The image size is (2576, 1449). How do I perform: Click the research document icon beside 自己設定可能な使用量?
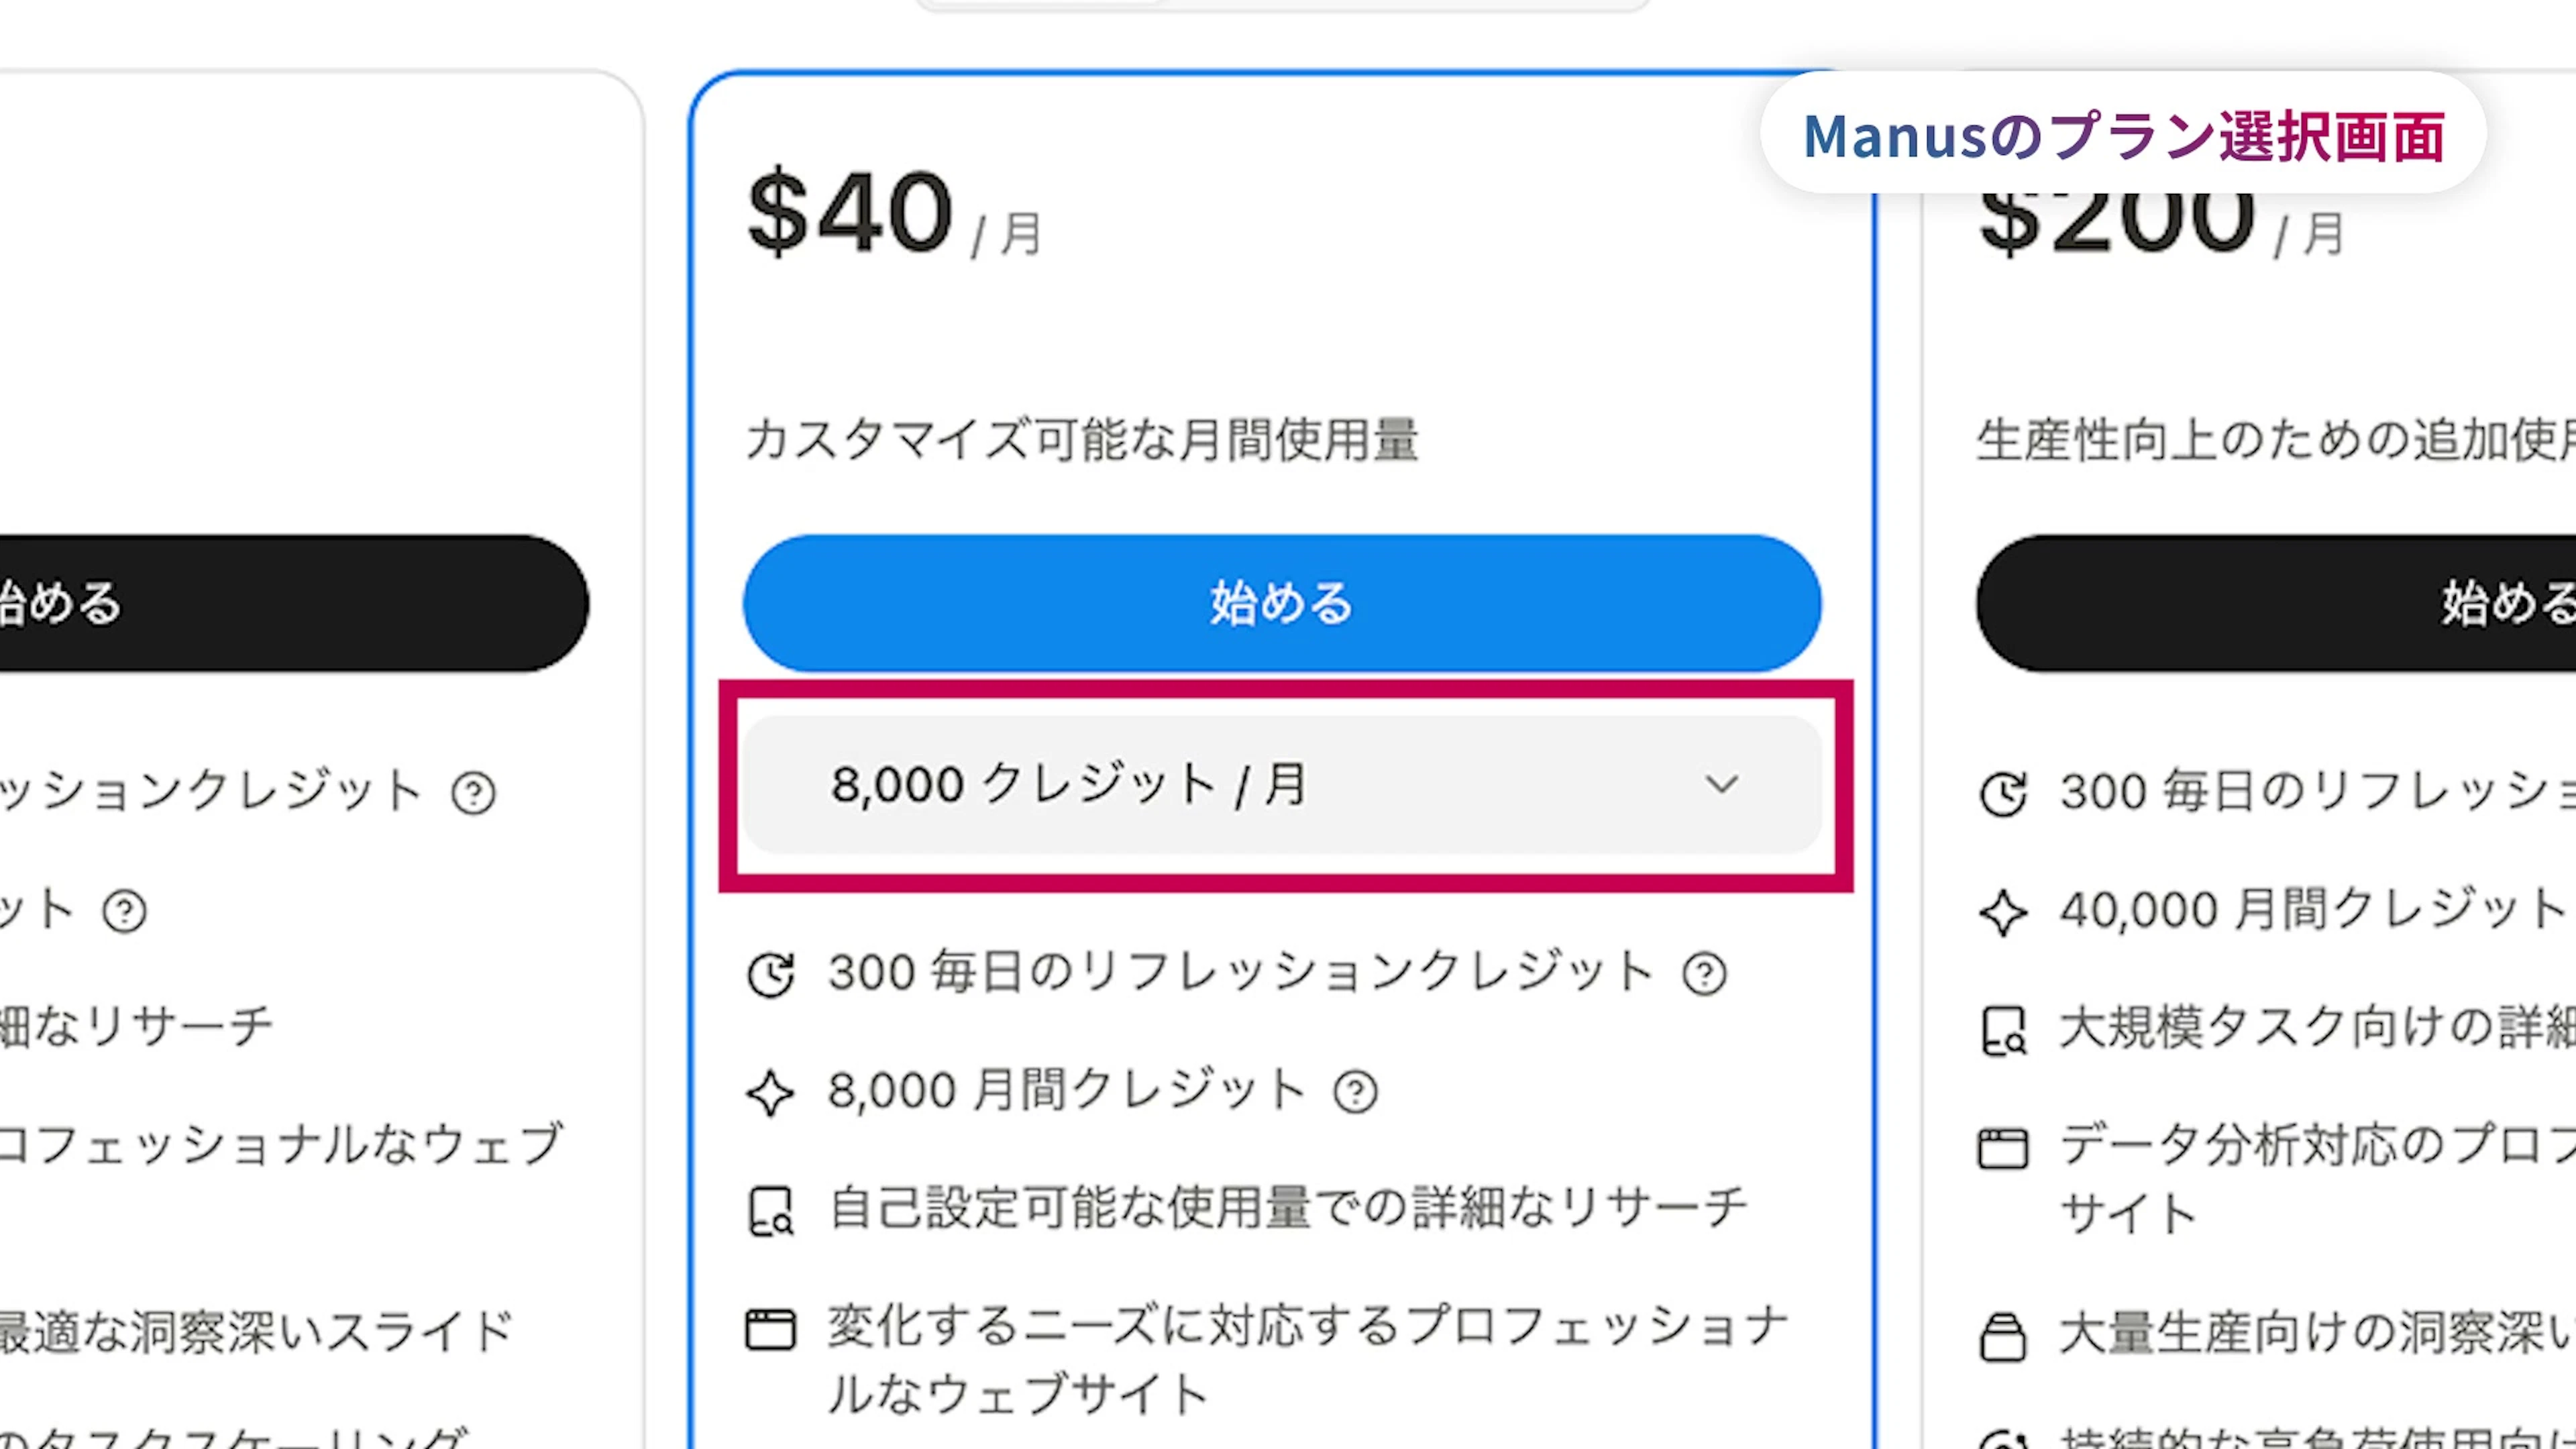(771, 1211)
